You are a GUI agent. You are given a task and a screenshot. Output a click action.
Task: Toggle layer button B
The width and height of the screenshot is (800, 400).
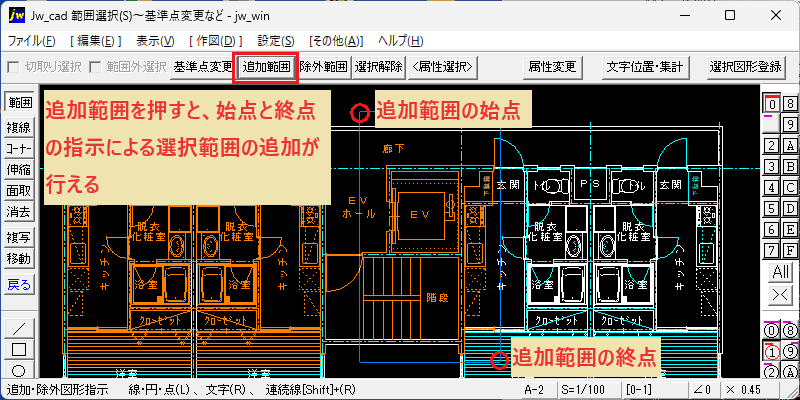tap(790, 167)
